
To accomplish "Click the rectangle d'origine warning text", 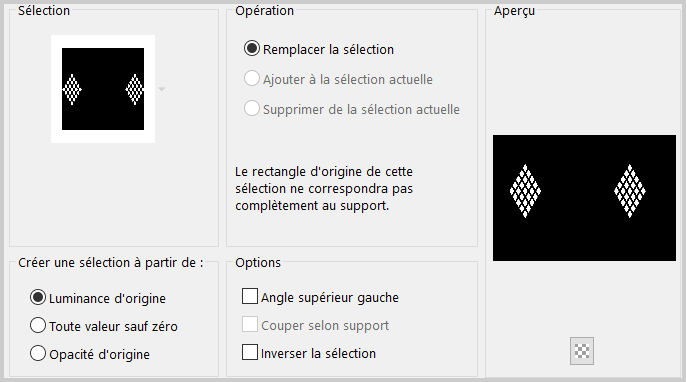I will tap(324, 189).
